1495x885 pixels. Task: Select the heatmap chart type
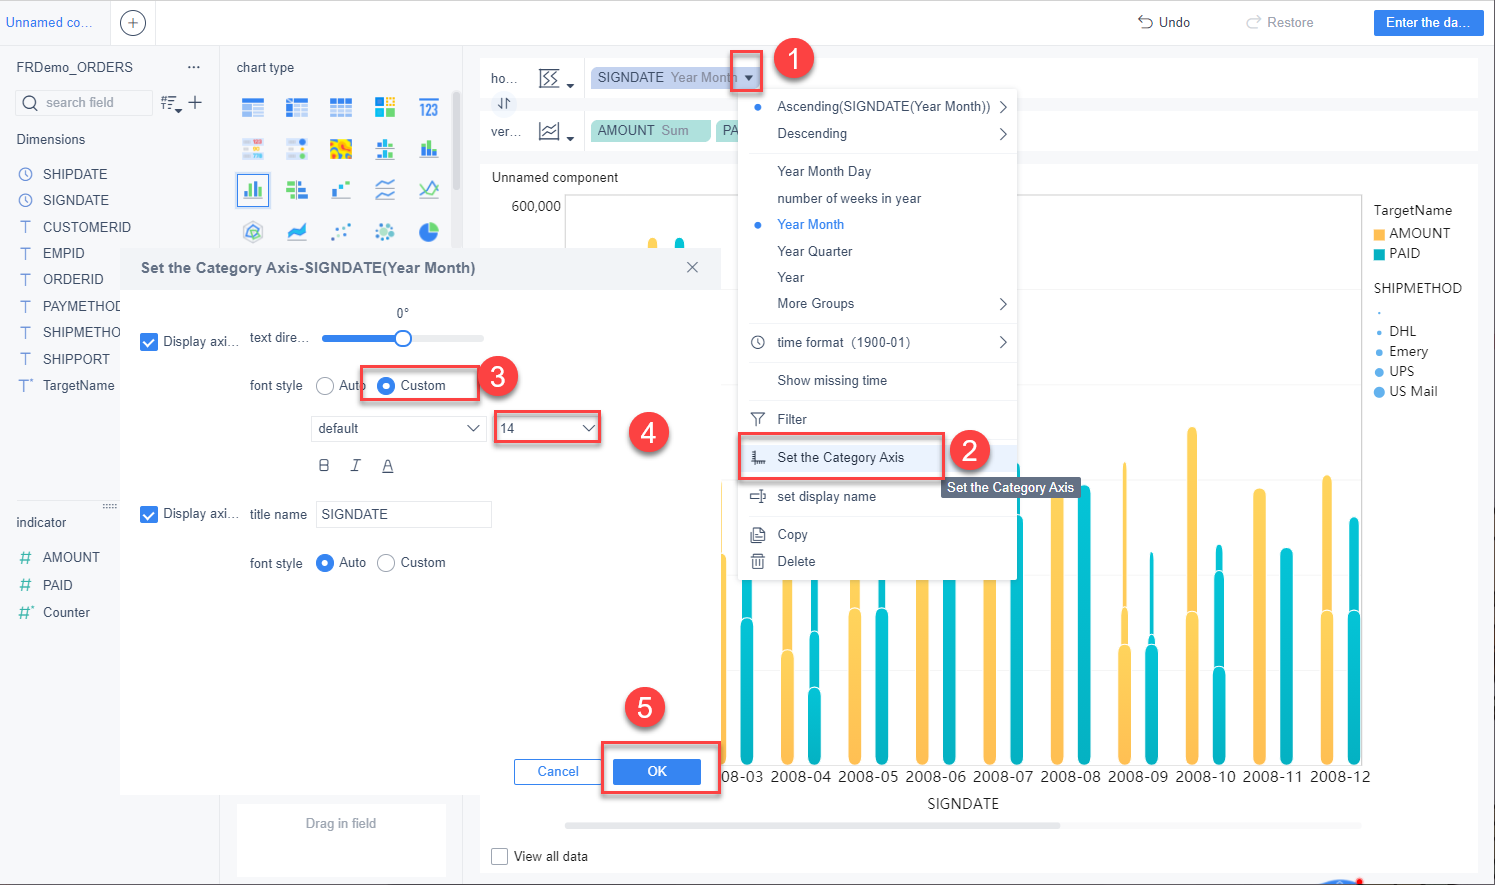coord(341,149)
